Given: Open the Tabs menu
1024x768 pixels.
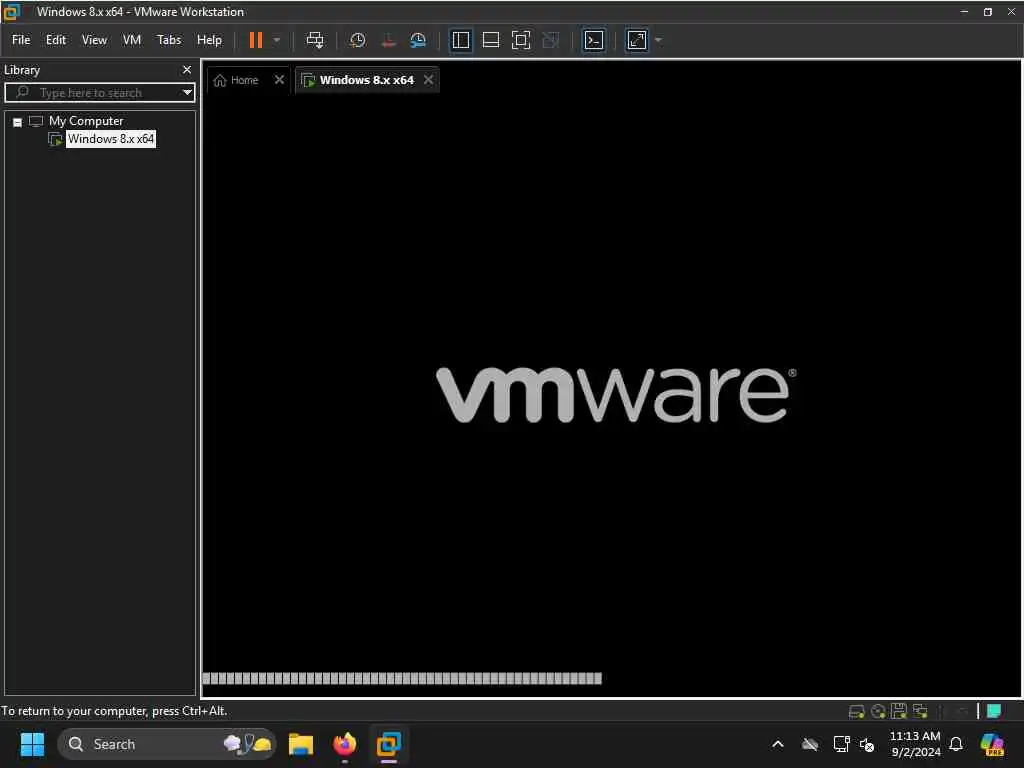Looking at the screenshot, I should coord(169,40).
